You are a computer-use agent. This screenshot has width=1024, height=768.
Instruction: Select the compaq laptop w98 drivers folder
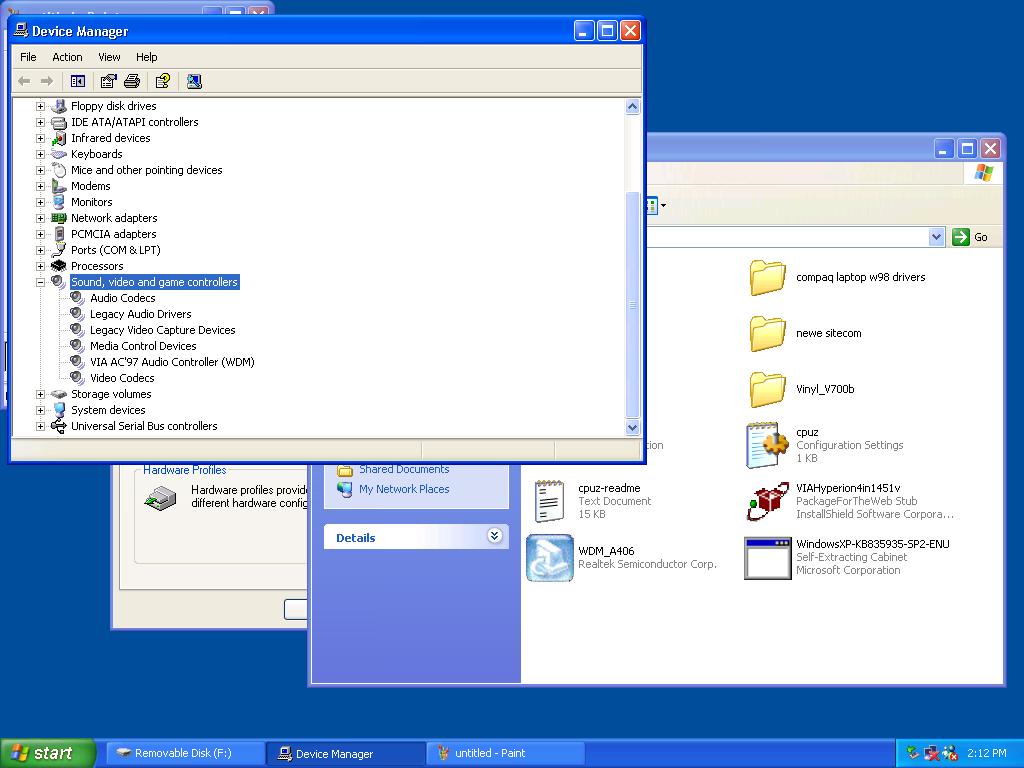click(767, 278)
